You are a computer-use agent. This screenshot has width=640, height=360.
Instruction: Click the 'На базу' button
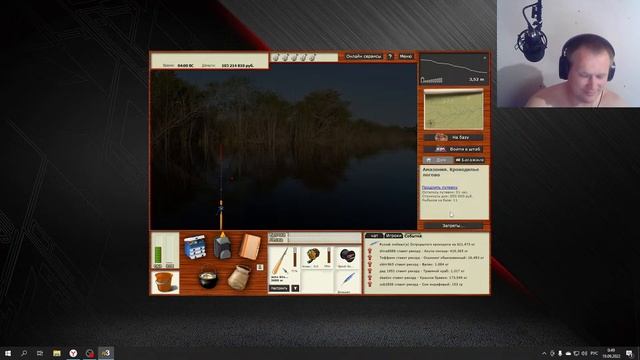(x=453, y=138)
